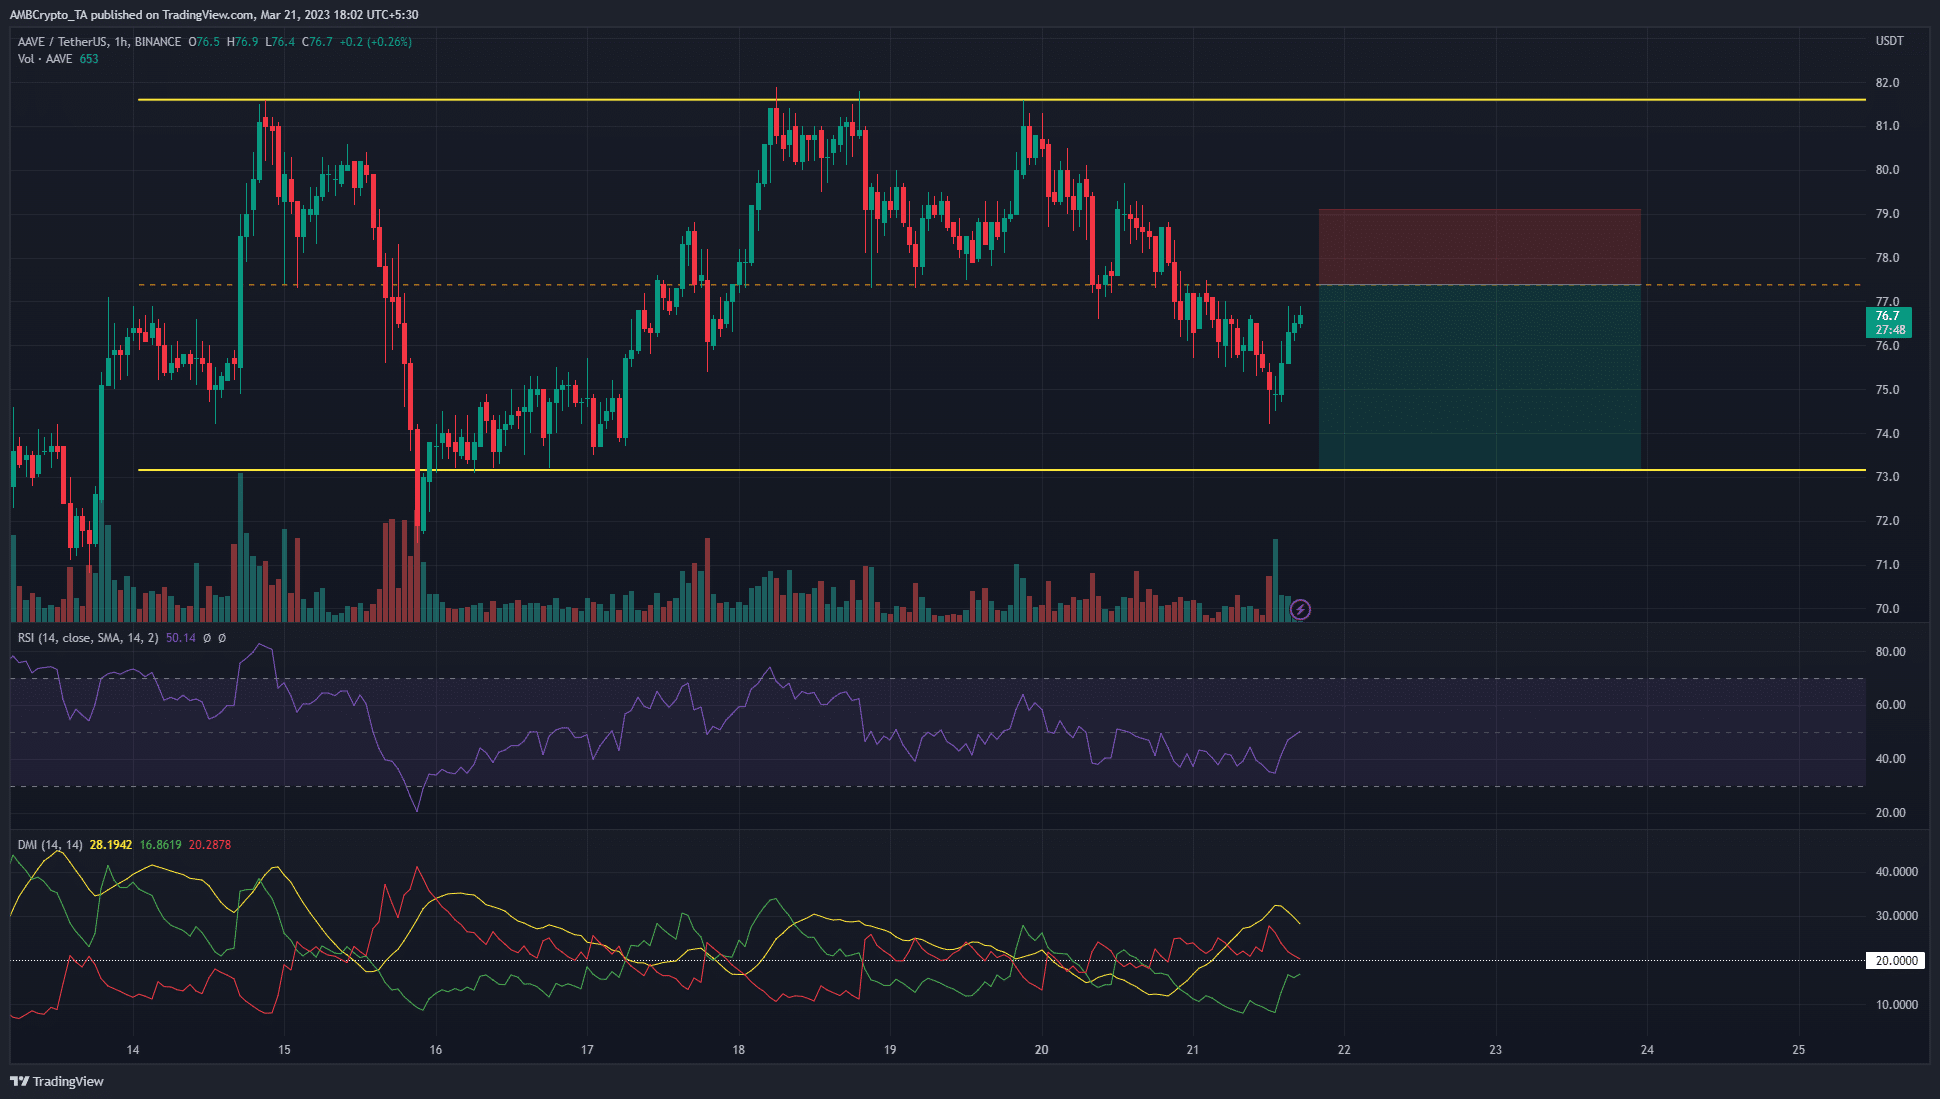Select the open value O76.5 in the legend
Screen dimensions: 1940x1099
(203, 42)
